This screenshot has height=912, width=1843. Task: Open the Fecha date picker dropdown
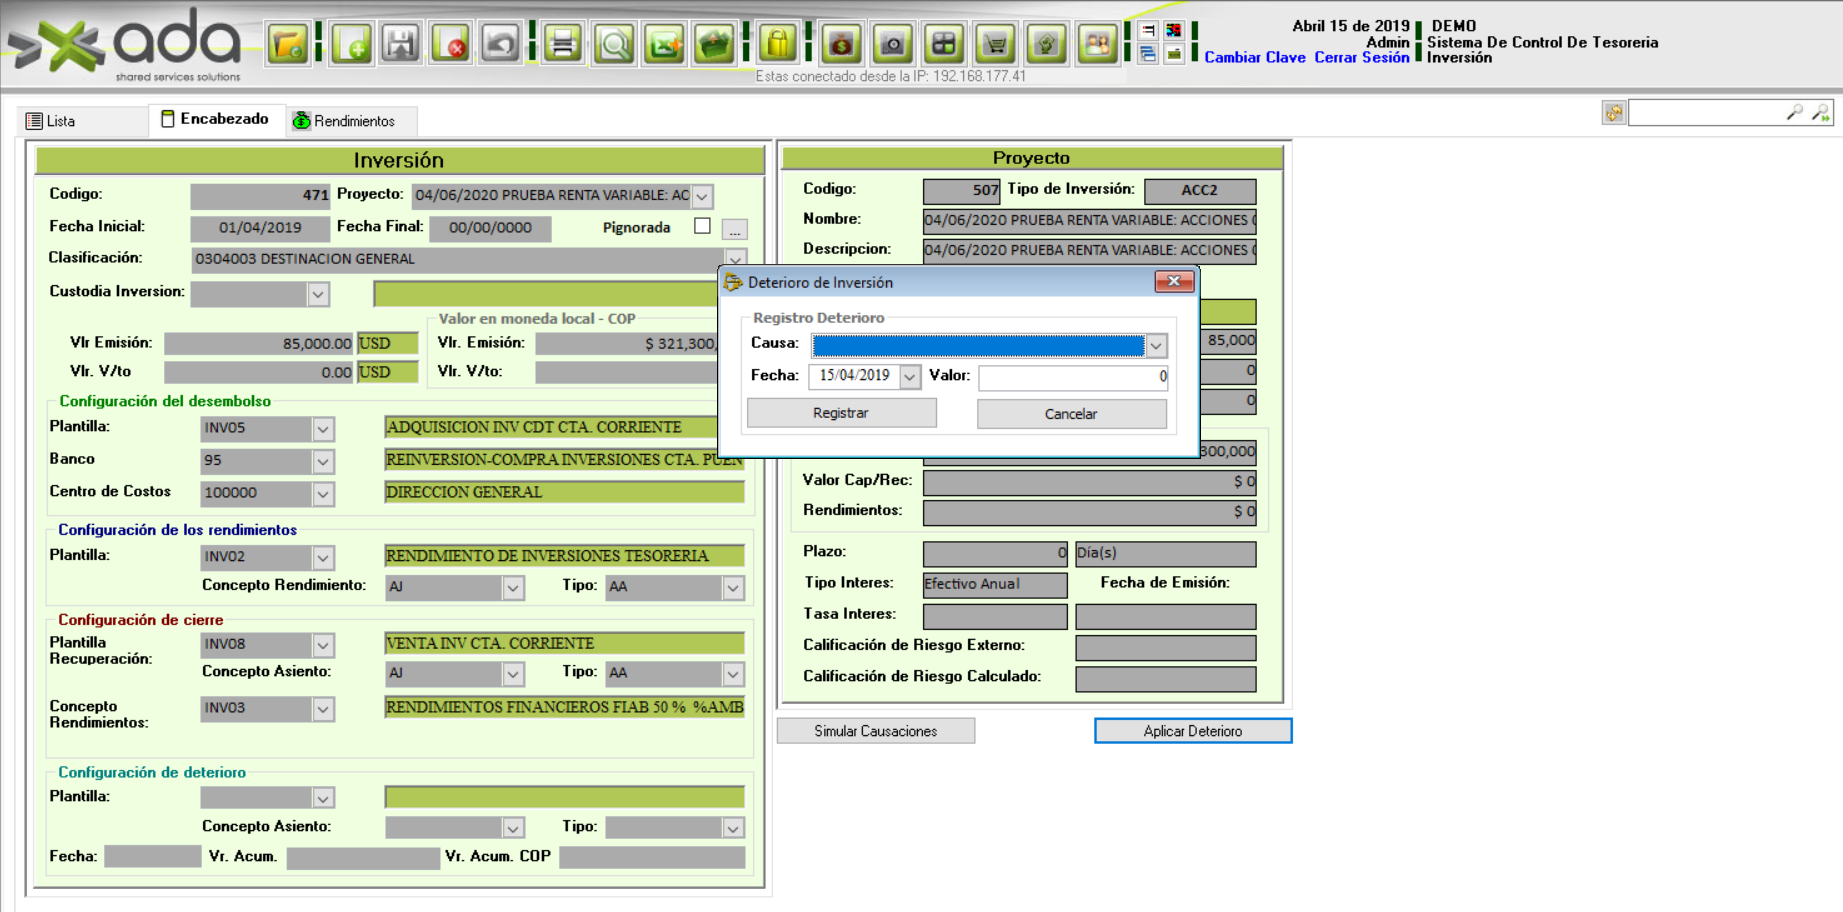pos(909,376)
